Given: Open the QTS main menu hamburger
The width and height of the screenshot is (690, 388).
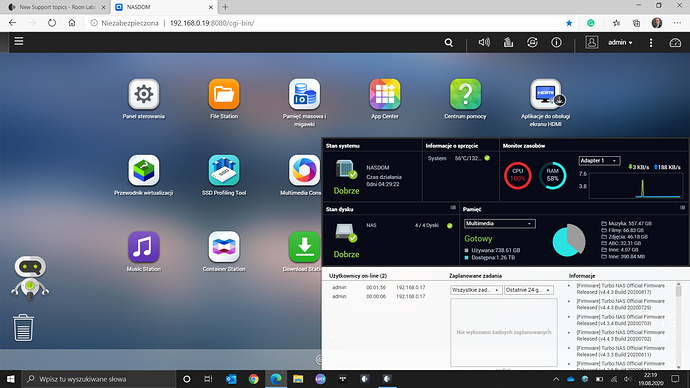Looking at the screenshot, I should (18, 41).
